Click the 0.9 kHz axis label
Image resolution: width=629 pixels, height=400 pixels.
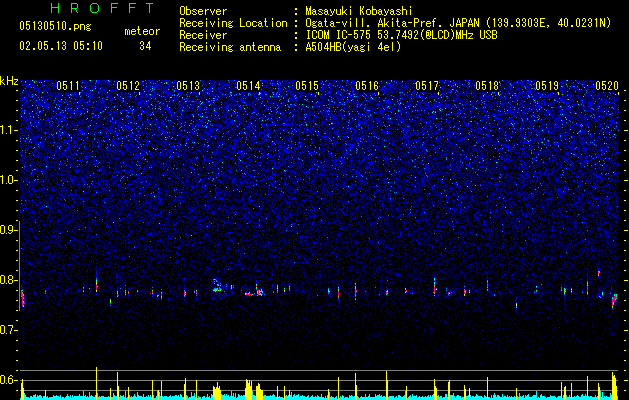click(8, 230)
